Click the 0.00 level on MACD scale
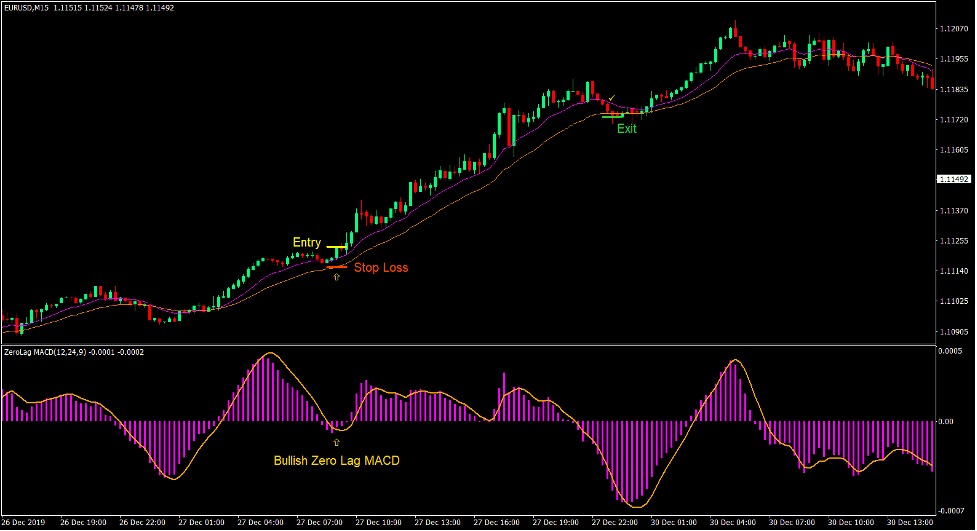The width and height of the screenshot is (977, 531). (x=946, y=421)
